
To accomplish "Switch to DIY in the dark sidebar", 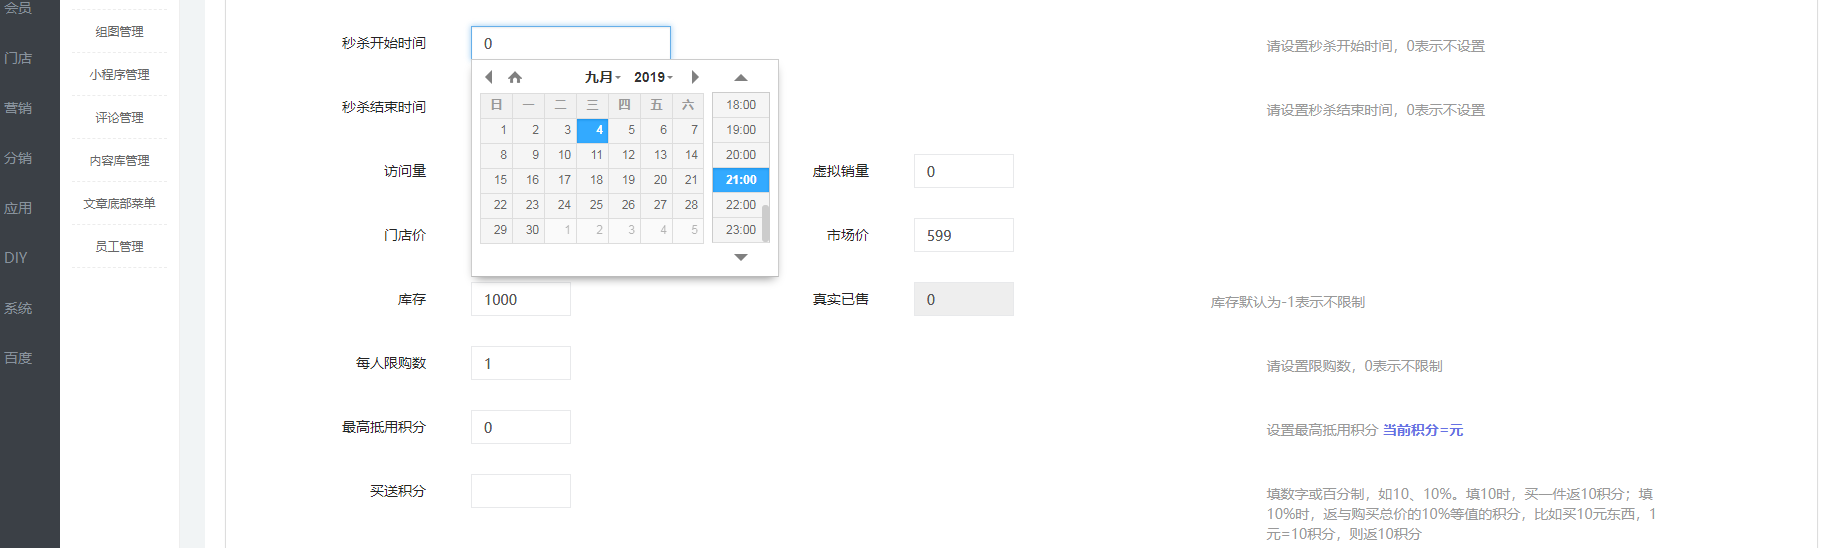I will point(16,258).
